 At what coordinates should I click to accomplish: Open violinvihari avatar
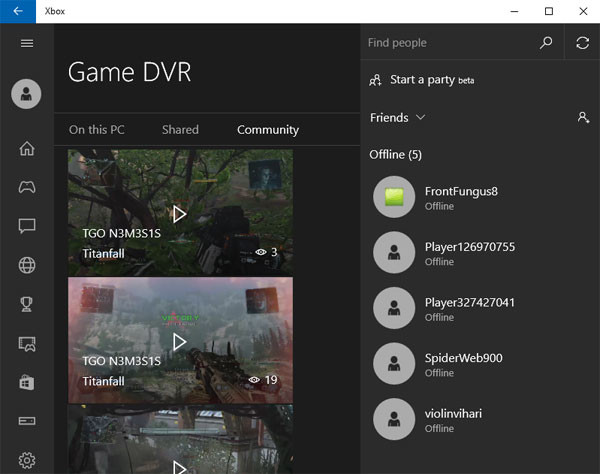pyautogui.click(x=394, y=419)
